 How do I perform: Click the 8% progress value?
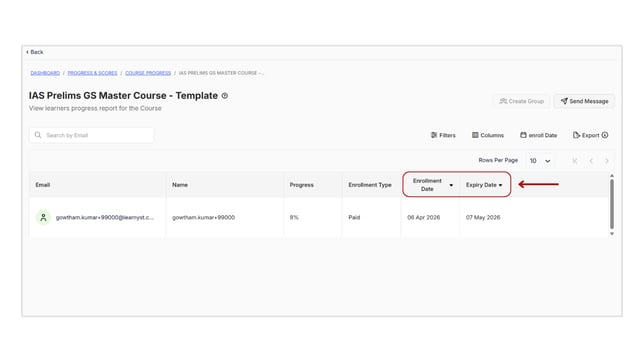tap(294, 217)
